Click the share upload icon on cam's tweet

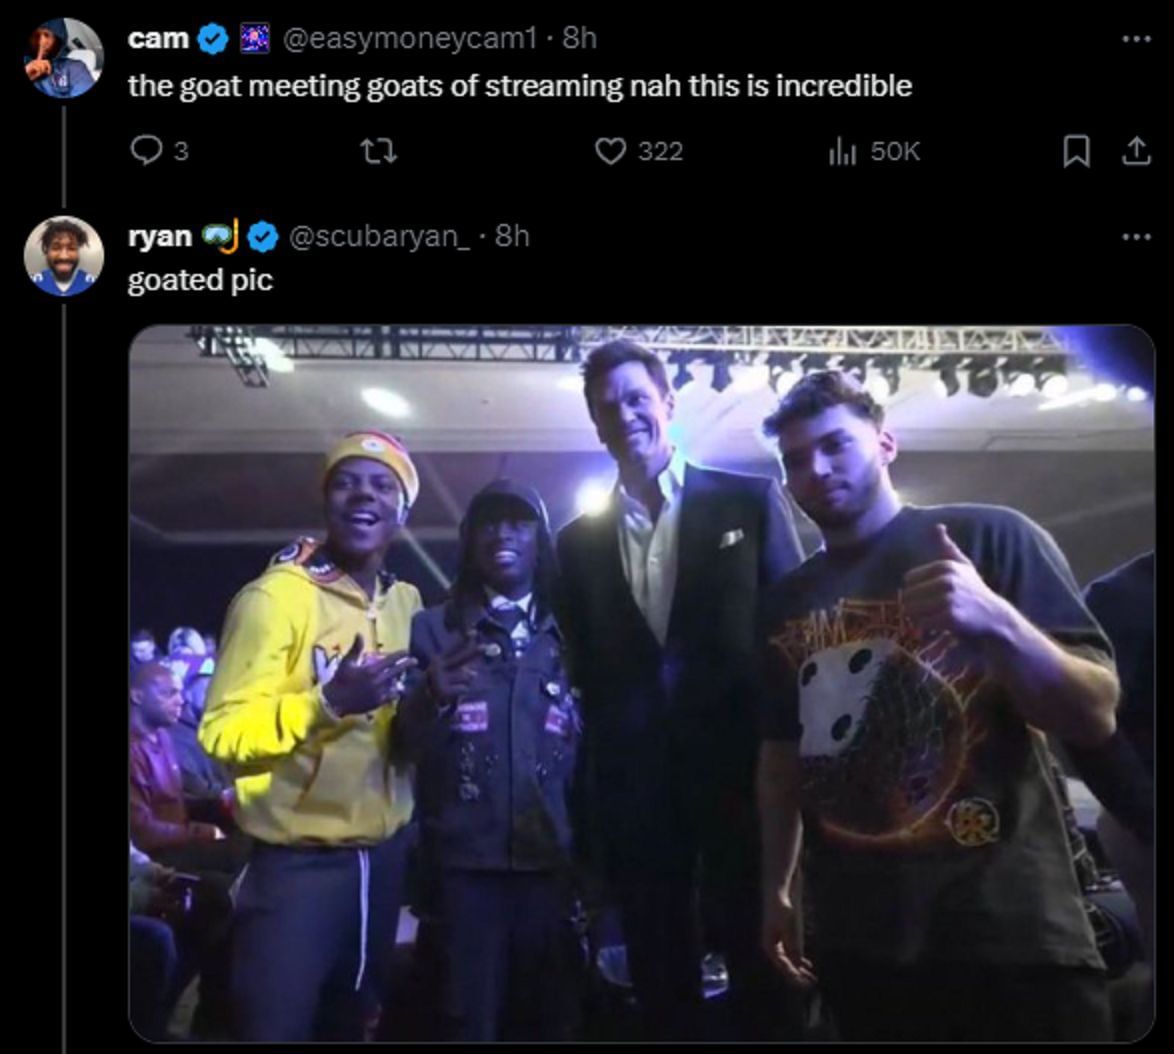pyautogui.click(x=1138, y=151)
